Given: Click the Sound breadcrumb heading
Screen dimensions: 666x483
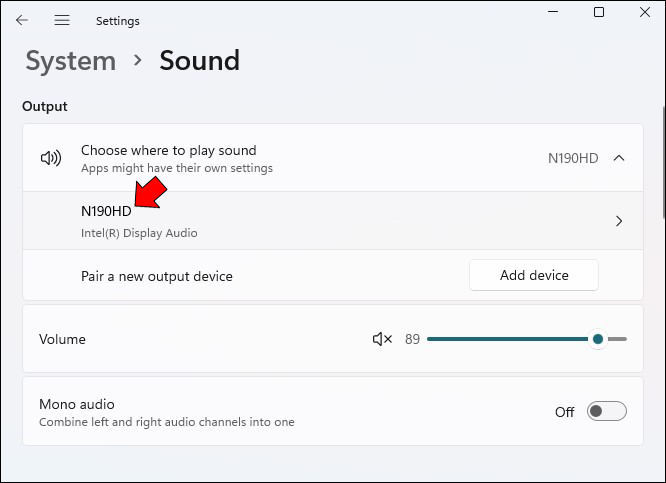Looking at the screenshot, I should [199, 61].
